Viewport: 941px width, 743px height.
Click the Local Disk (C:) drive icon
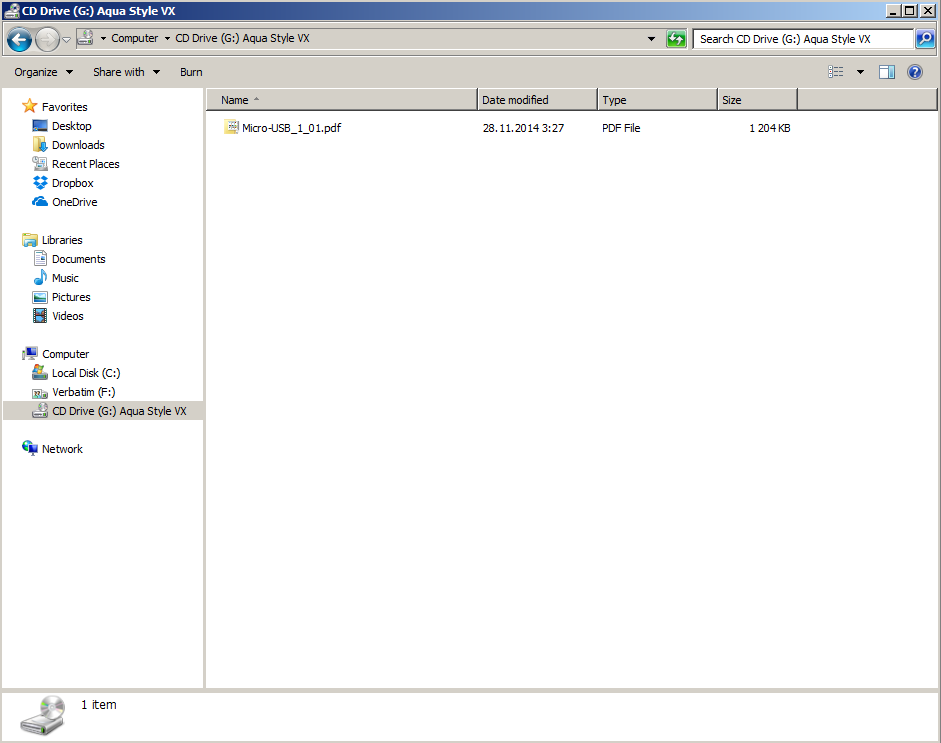pyautogui.click(x=40, y=372)
